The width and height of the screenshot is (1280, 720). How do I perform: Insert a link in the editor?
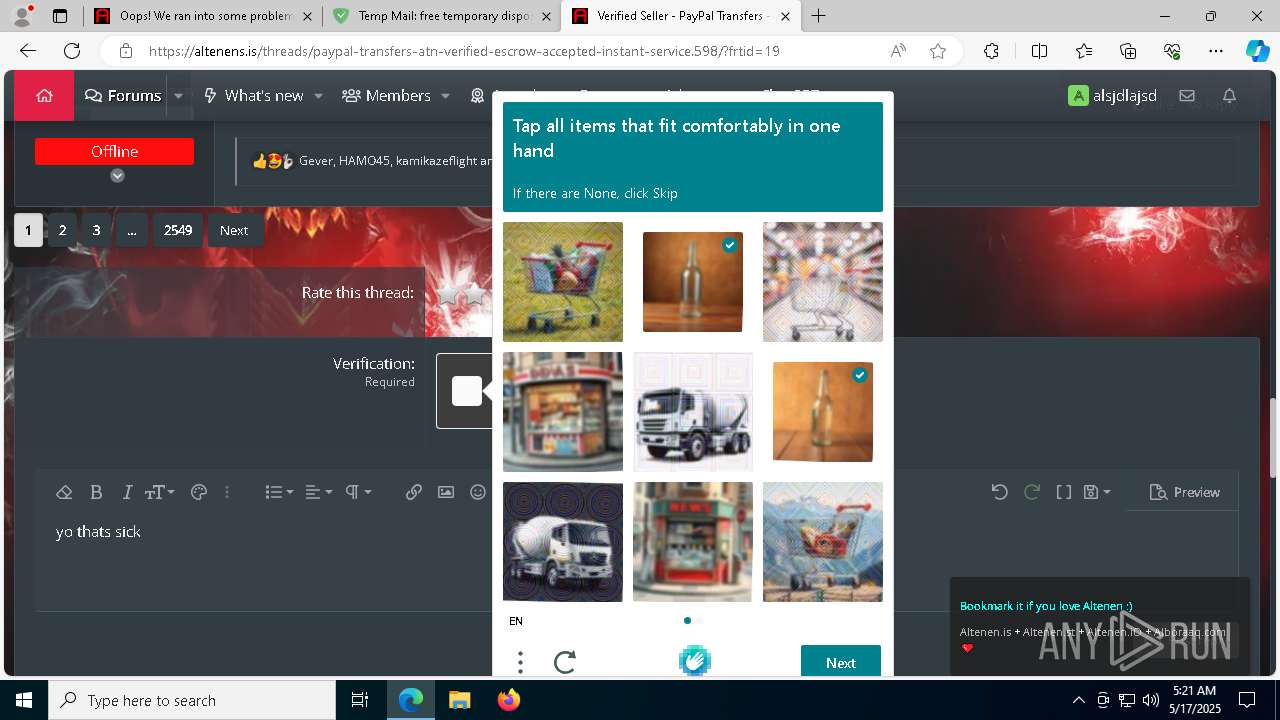click(414, 492)
